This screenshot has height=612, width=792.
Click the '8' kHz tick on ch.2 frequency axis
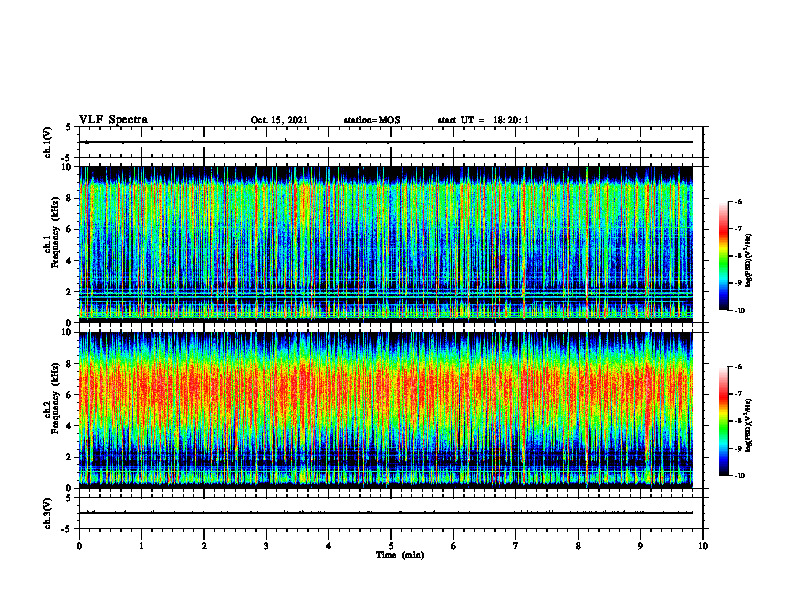tap(70, 364)
